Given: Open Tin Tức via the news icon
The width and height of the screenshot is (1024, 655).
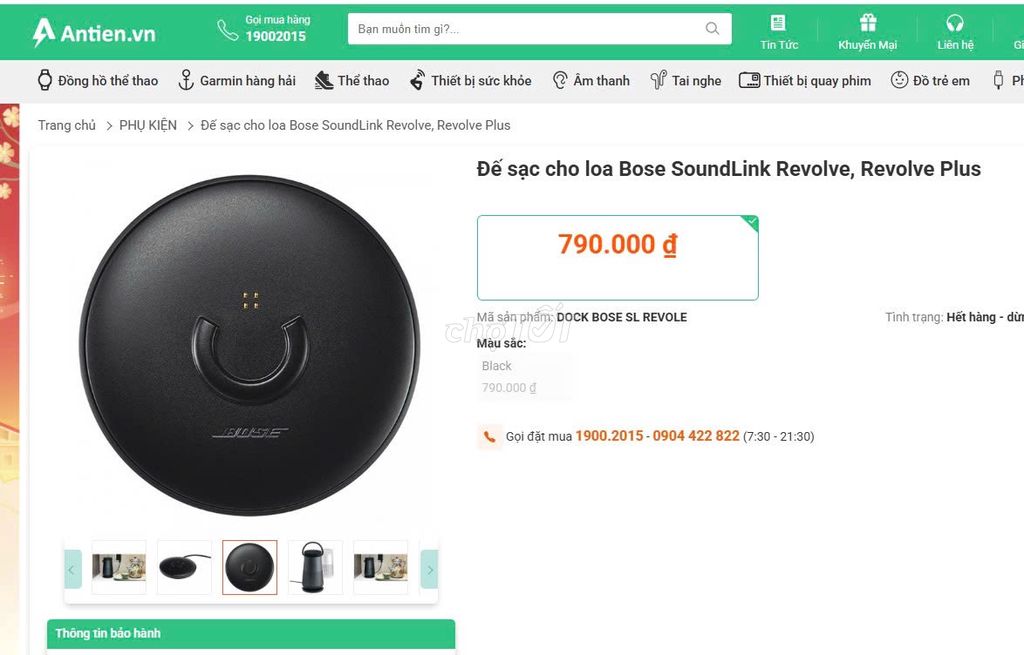Looking at the screenshot, I should point(777,21).
